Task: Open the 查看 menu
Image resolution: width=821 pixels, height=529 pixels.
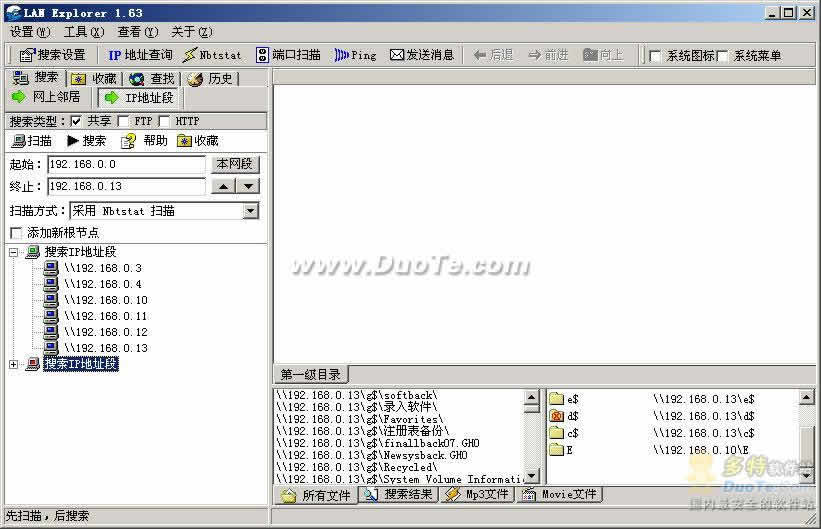Action: 138,32
